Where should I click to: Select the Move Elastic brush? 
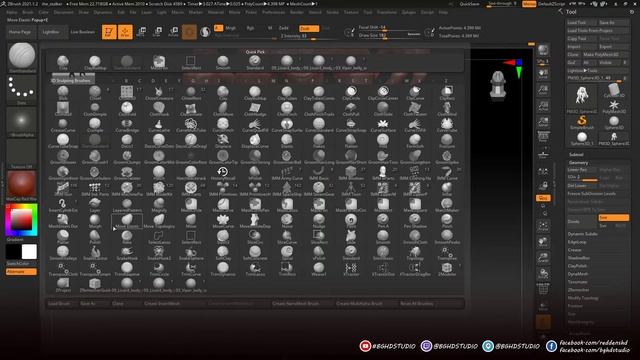127,221
